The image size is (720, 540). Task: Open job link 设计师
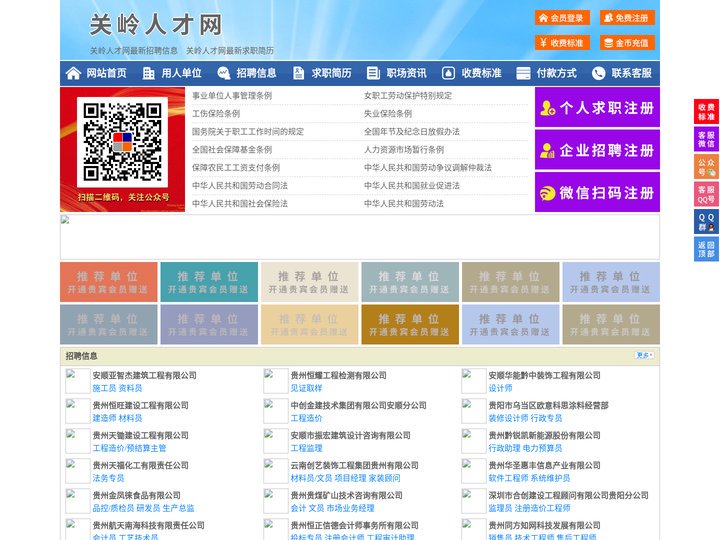tap(500, 388)
